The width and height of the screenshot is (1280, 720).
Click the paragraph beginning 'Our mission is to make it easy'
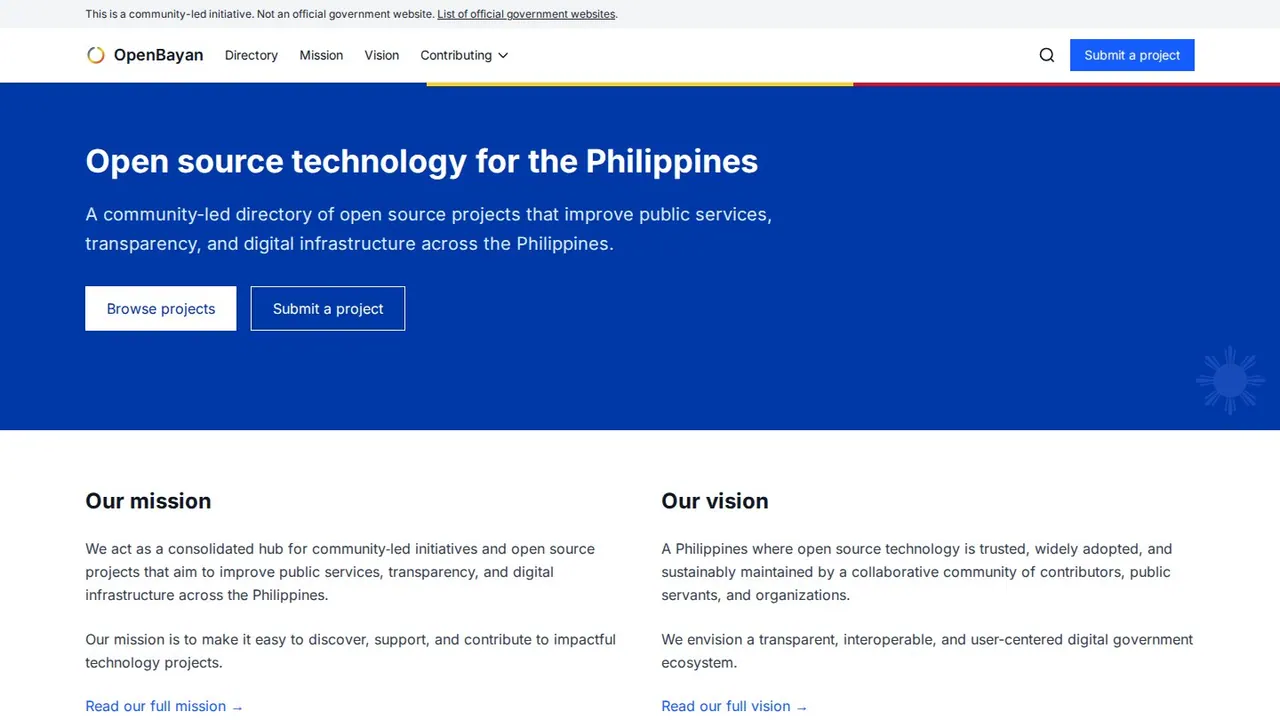click(x=350, y=651)
